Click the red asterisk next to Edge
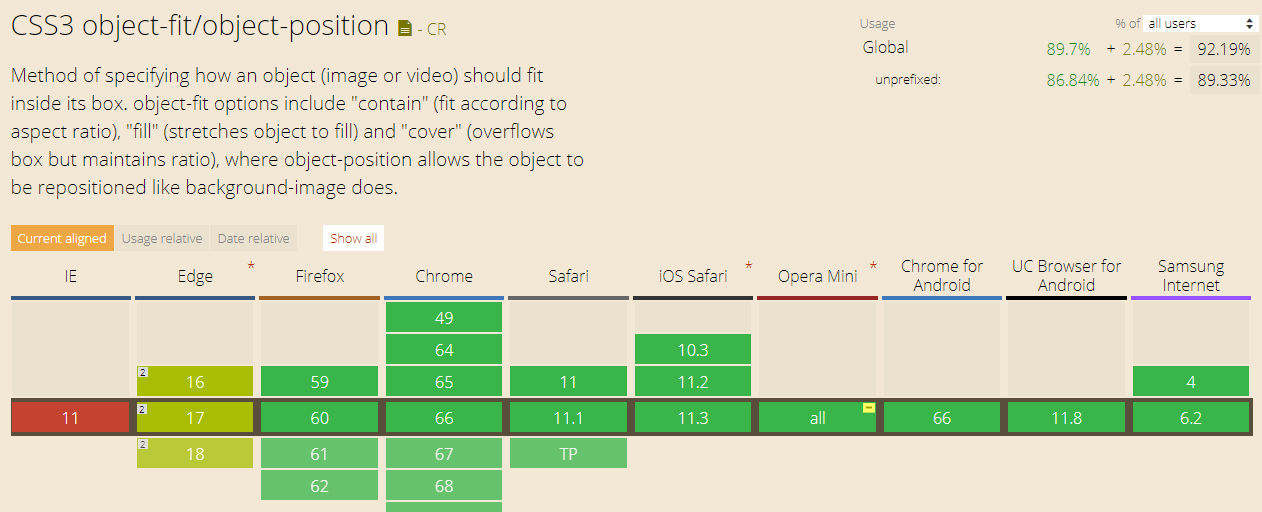 [251, 266]
